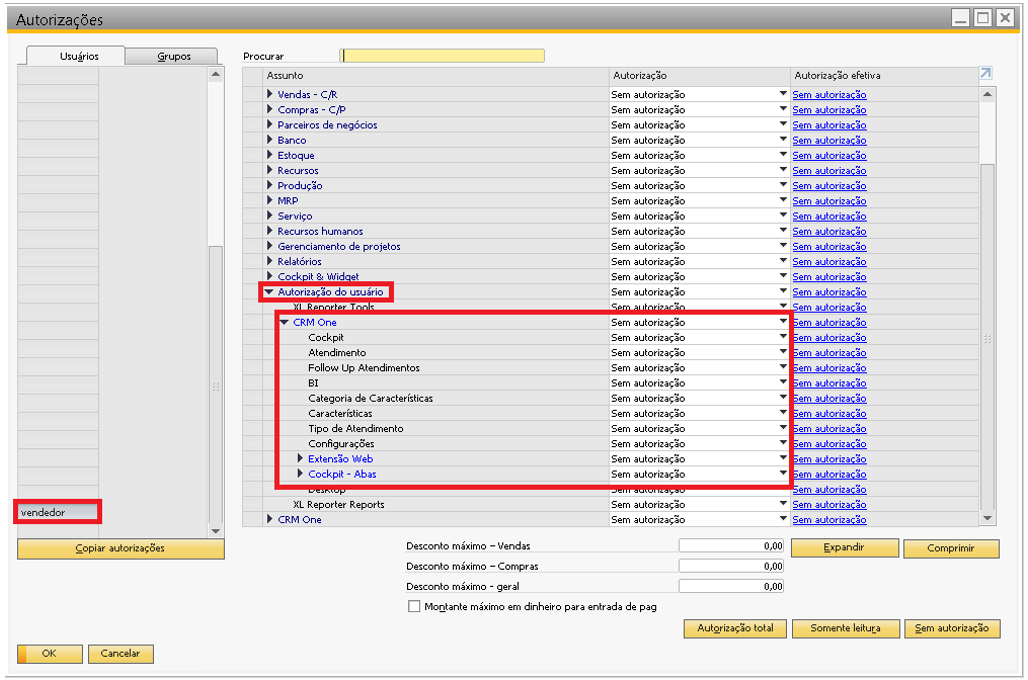Screen dimensions: 1028x680
Task: Select the vendedor user in list
Action: 58,512
